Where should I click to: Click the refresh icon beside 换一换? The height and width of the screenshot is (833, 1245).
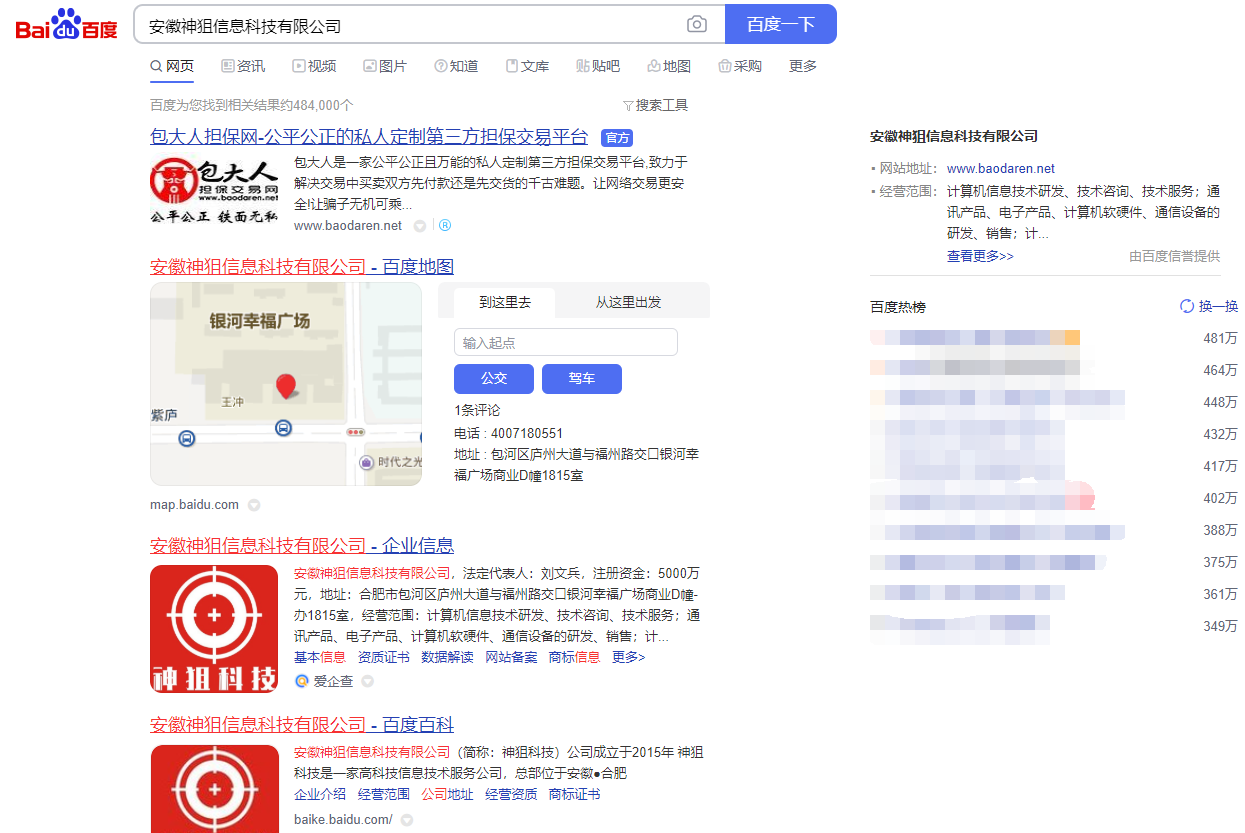coord(1187,306)
